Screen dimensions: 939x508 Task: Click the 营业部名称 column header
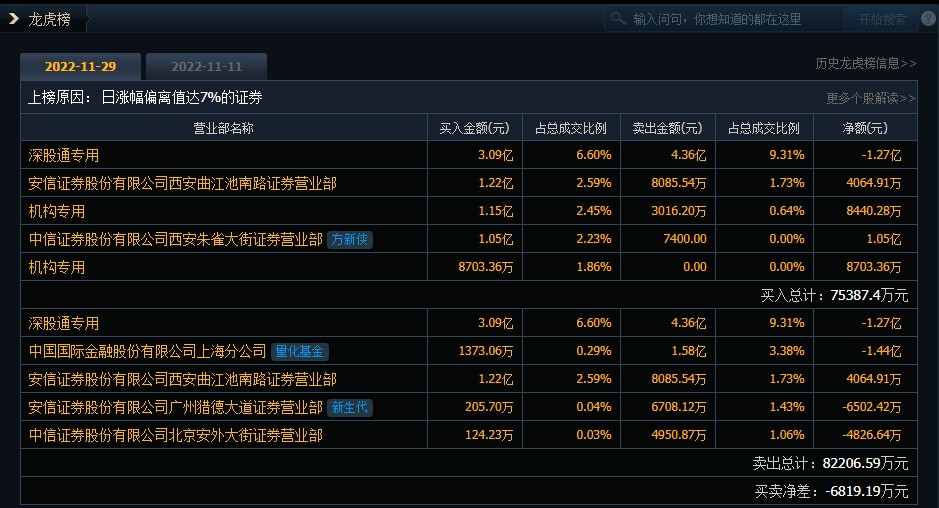pos(223,128)
